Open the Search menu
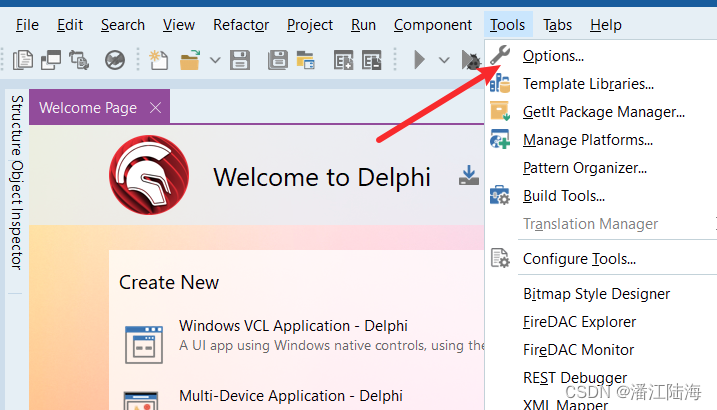This screenshot has width=717, height=410. [x=123, y=25]
